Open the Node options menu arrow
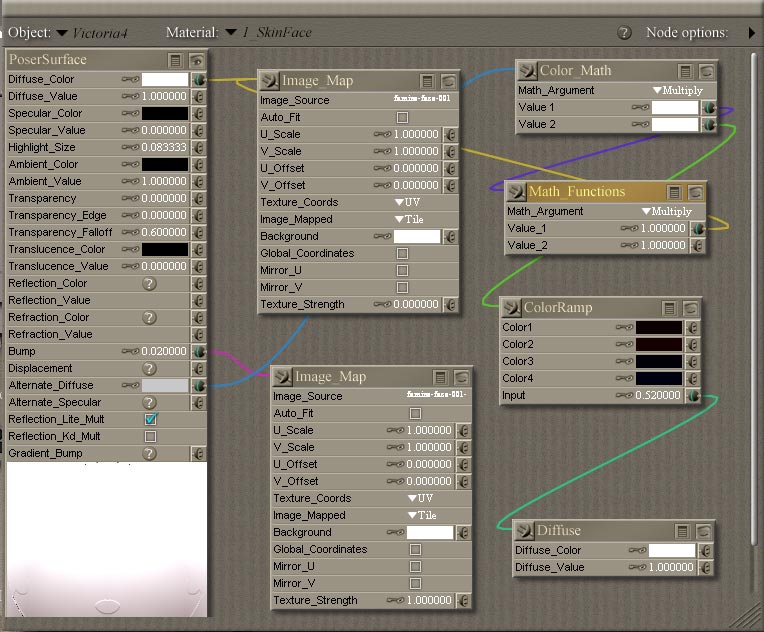 (x=751, y=33)
